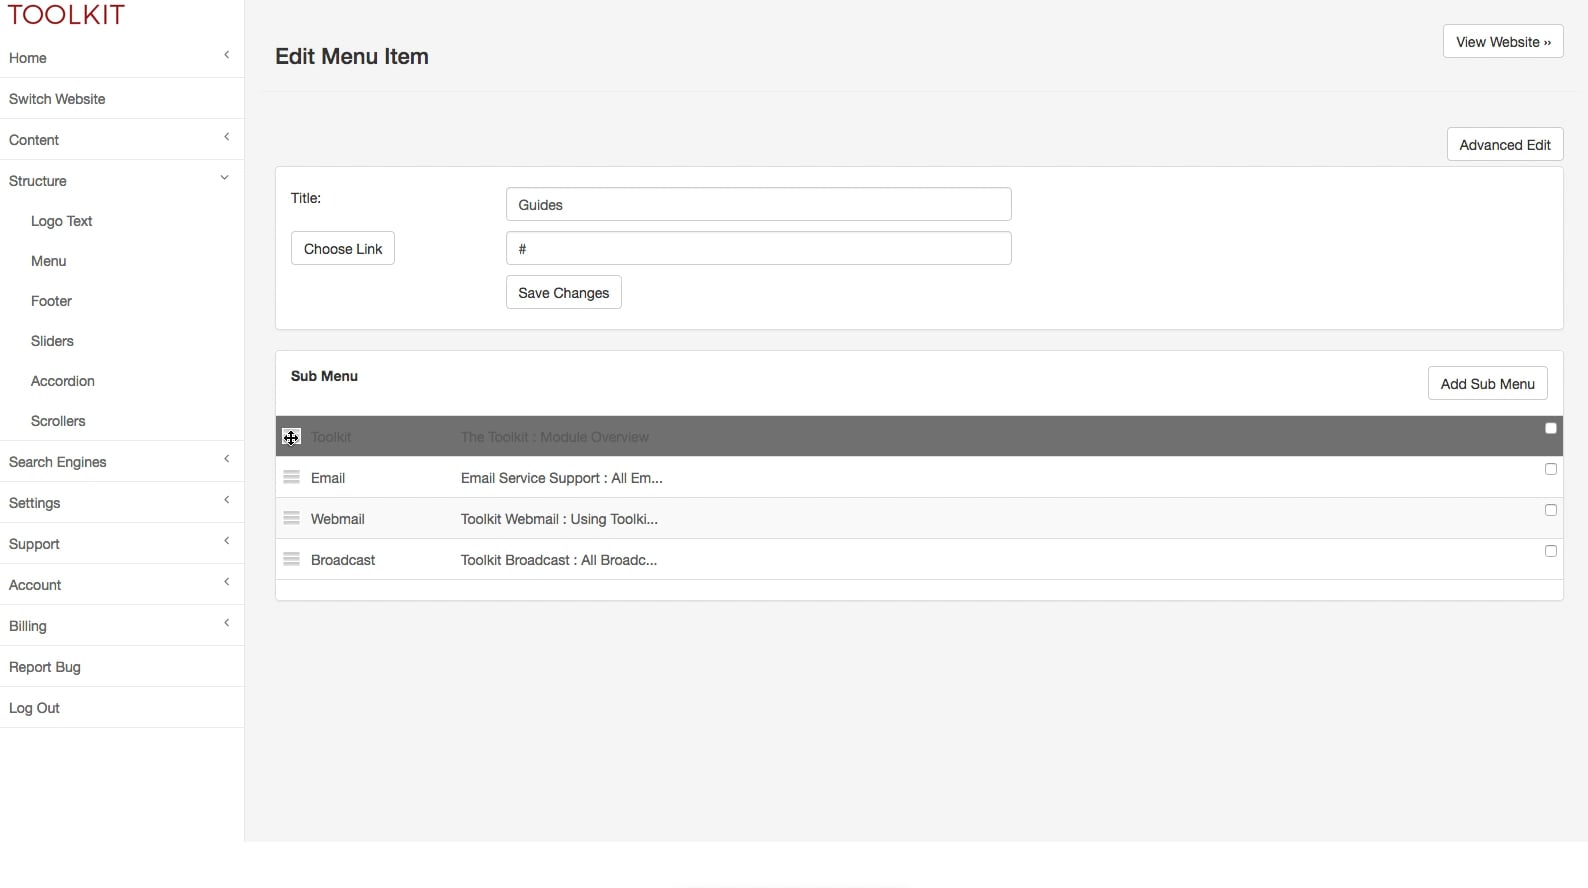The height and width of the screenshot is (888, 1588).
Task: Click the Webmail sub menu name
Action: (x=338, y=519)
